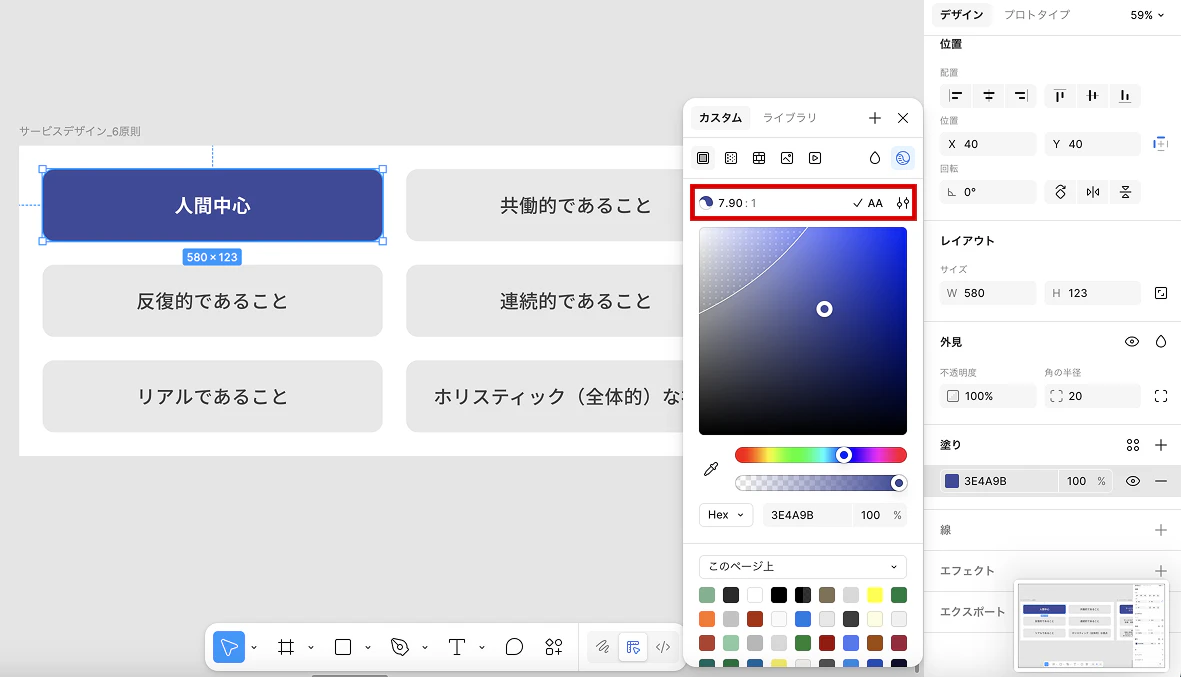The image size is (1181, 677).
Task: Expand Move tool options arrow
Action: [254, 648]
